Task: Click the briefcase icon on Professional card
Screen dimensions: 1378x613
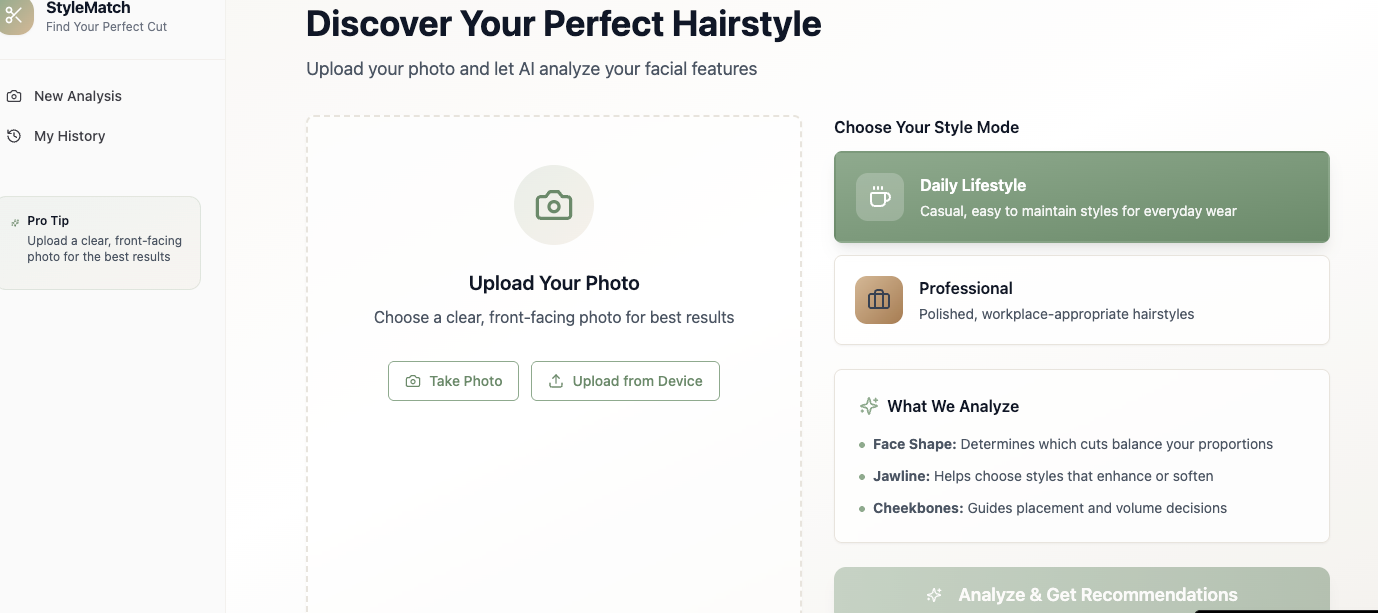Action: coord(879,300)
